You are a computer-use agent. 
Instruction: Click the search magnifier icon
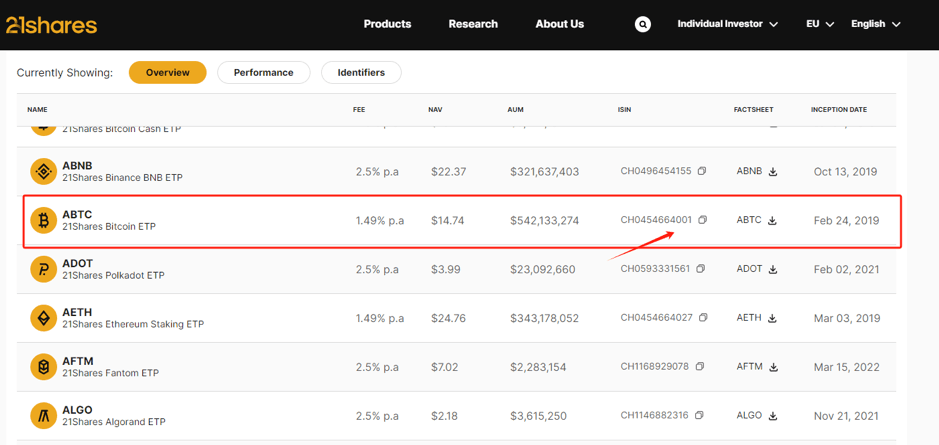[643, 24]
